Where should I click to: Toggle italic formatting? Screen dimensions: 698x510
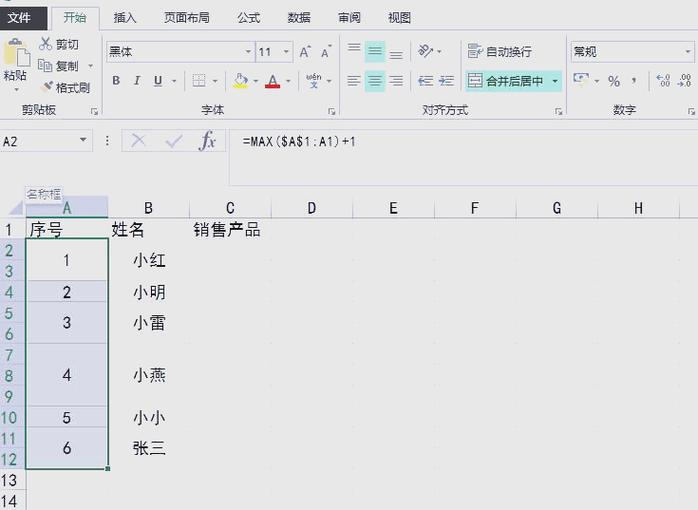tap(137, 81)
